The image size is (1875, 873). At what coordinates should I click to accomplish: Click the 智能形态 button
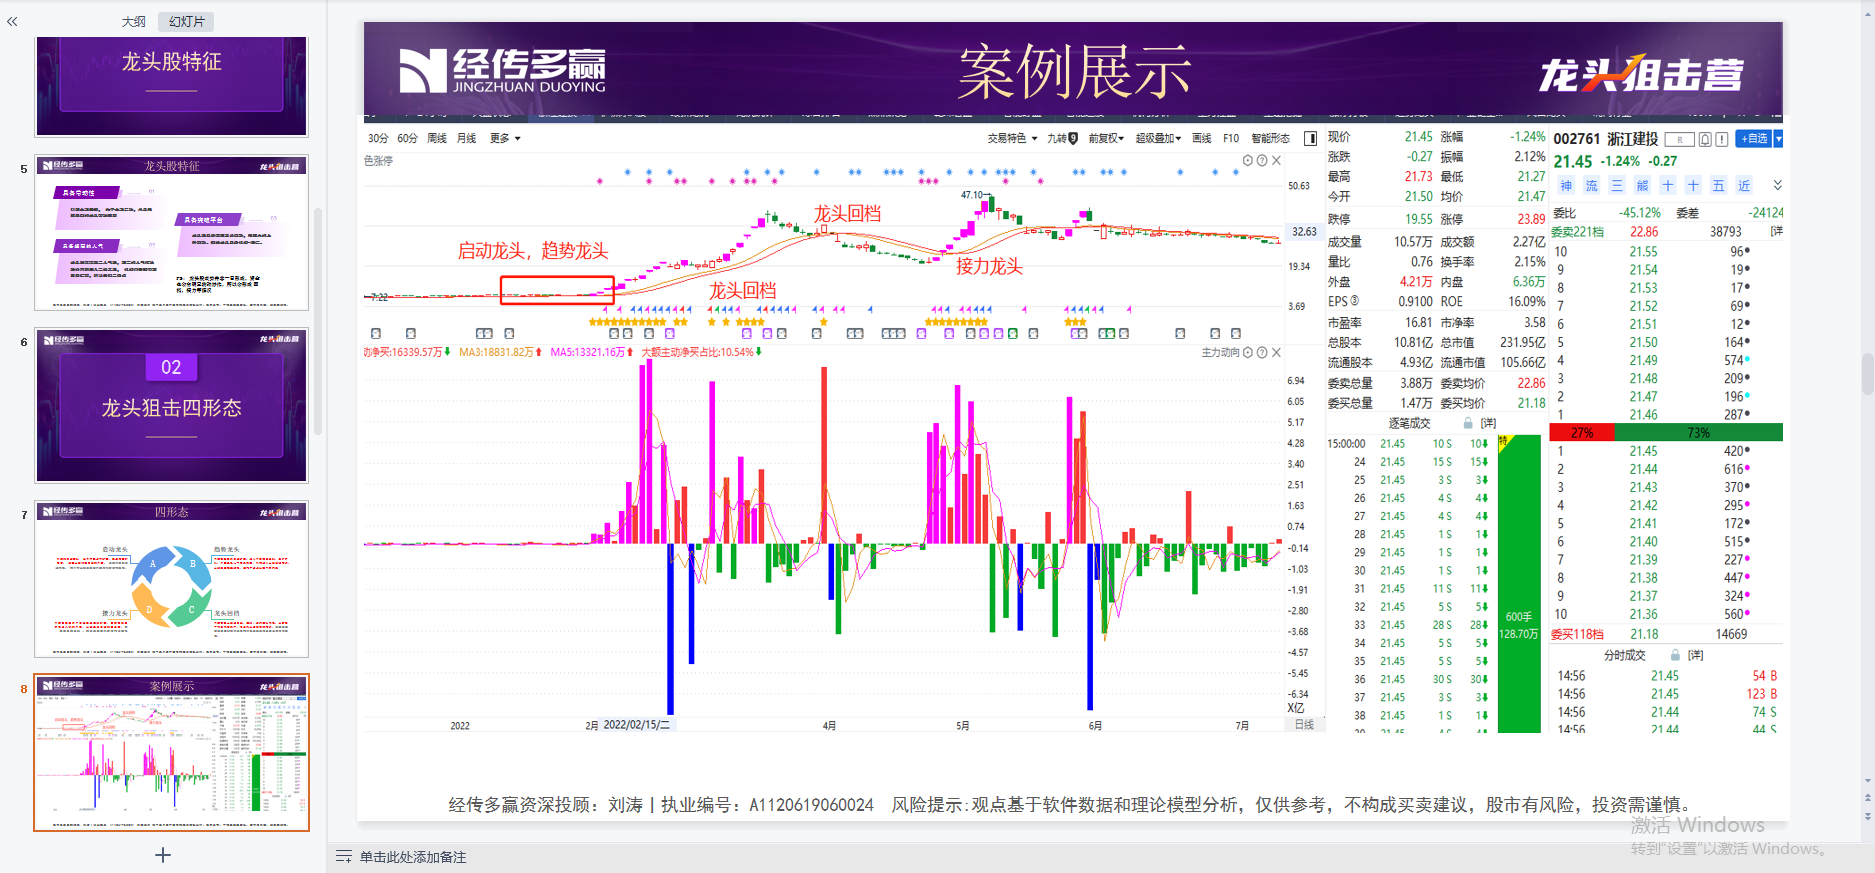(1270, 138)
